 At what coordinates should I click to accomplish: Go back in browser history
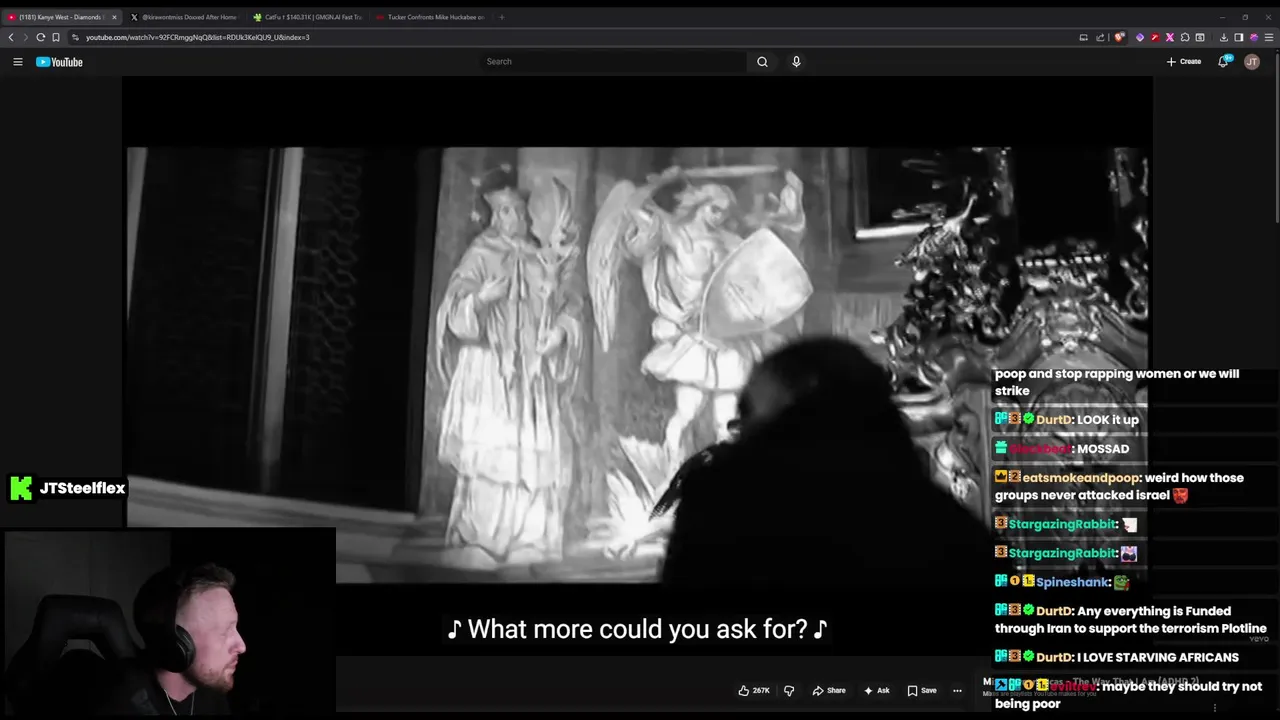11,37
